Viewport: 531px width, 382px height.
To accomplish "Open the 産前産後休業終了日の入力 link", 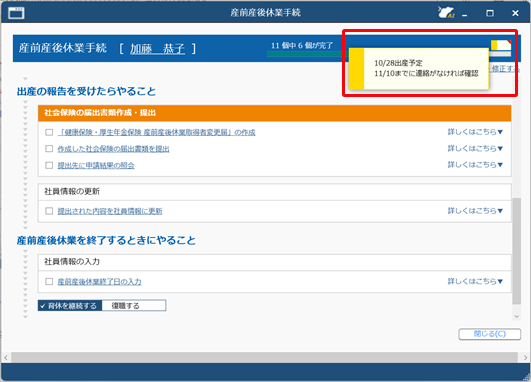I will [99, 281].
